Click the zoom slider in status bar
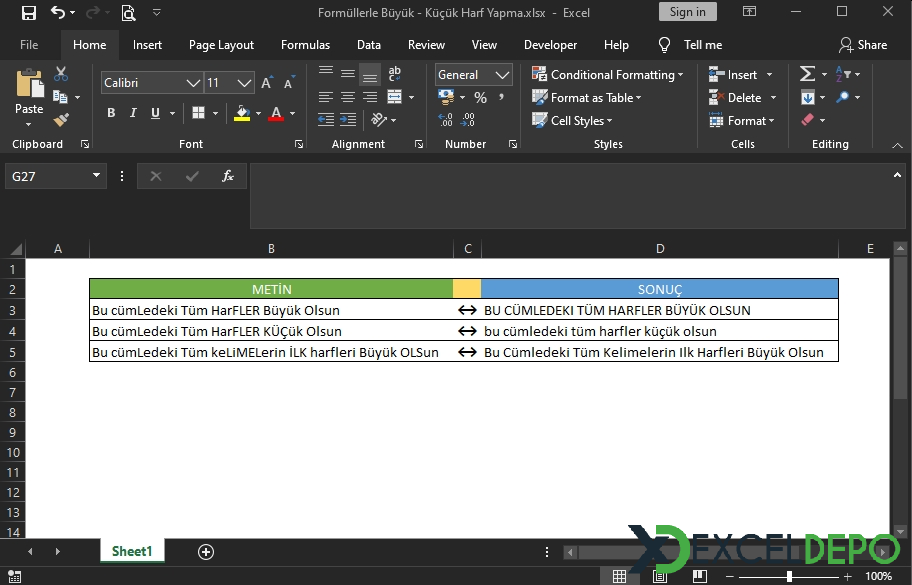The width and height of the screenshot is (912, 585). coord(789,576)
